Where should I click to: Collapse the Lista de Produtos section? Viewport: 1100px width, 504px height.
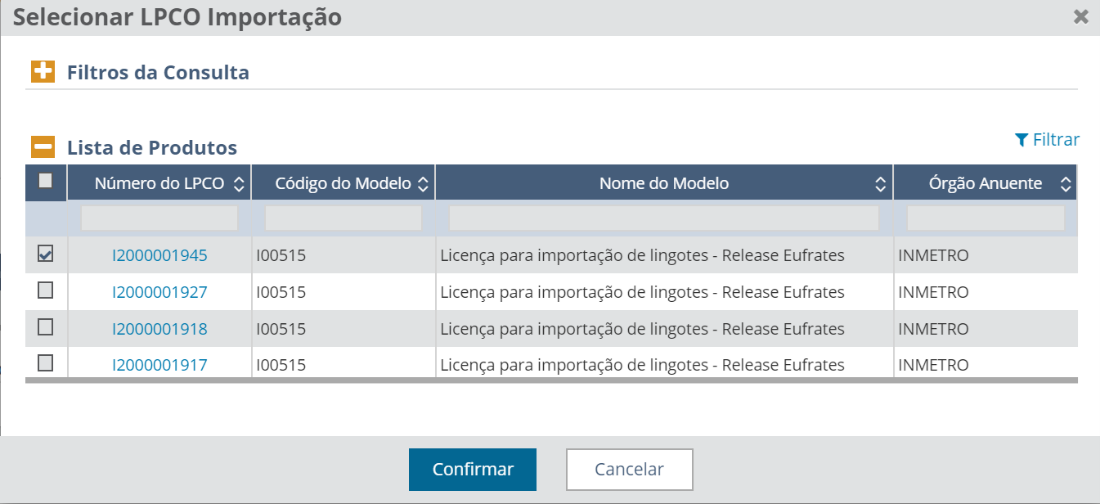click(42, 147)
